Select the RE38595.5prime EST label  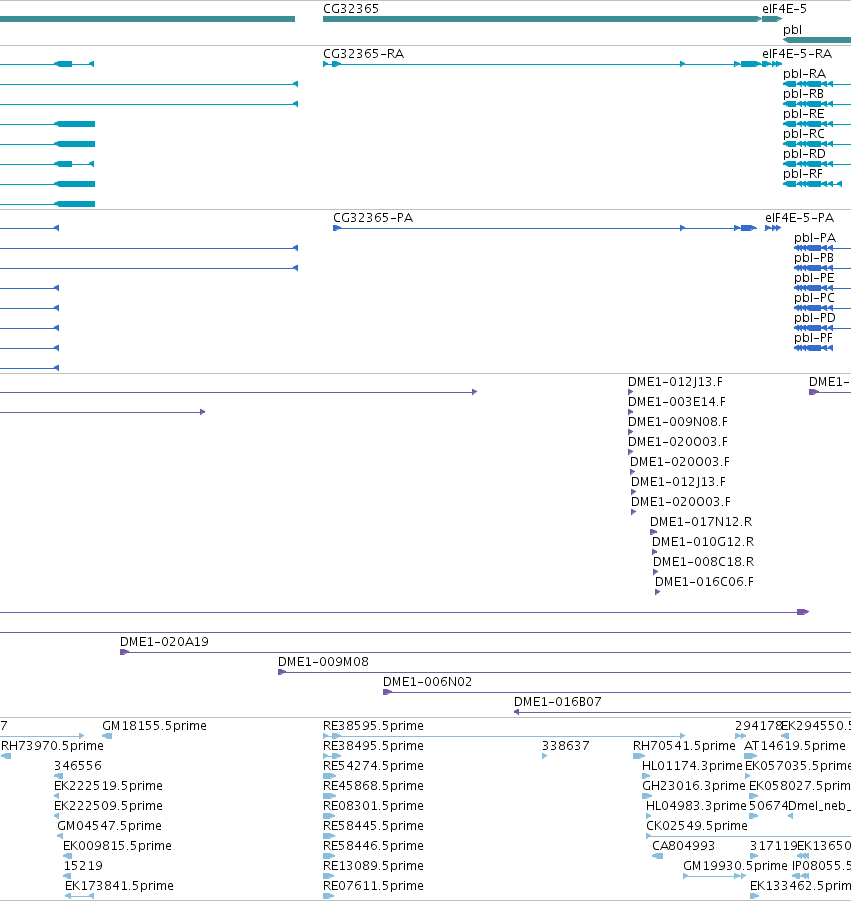373,726
